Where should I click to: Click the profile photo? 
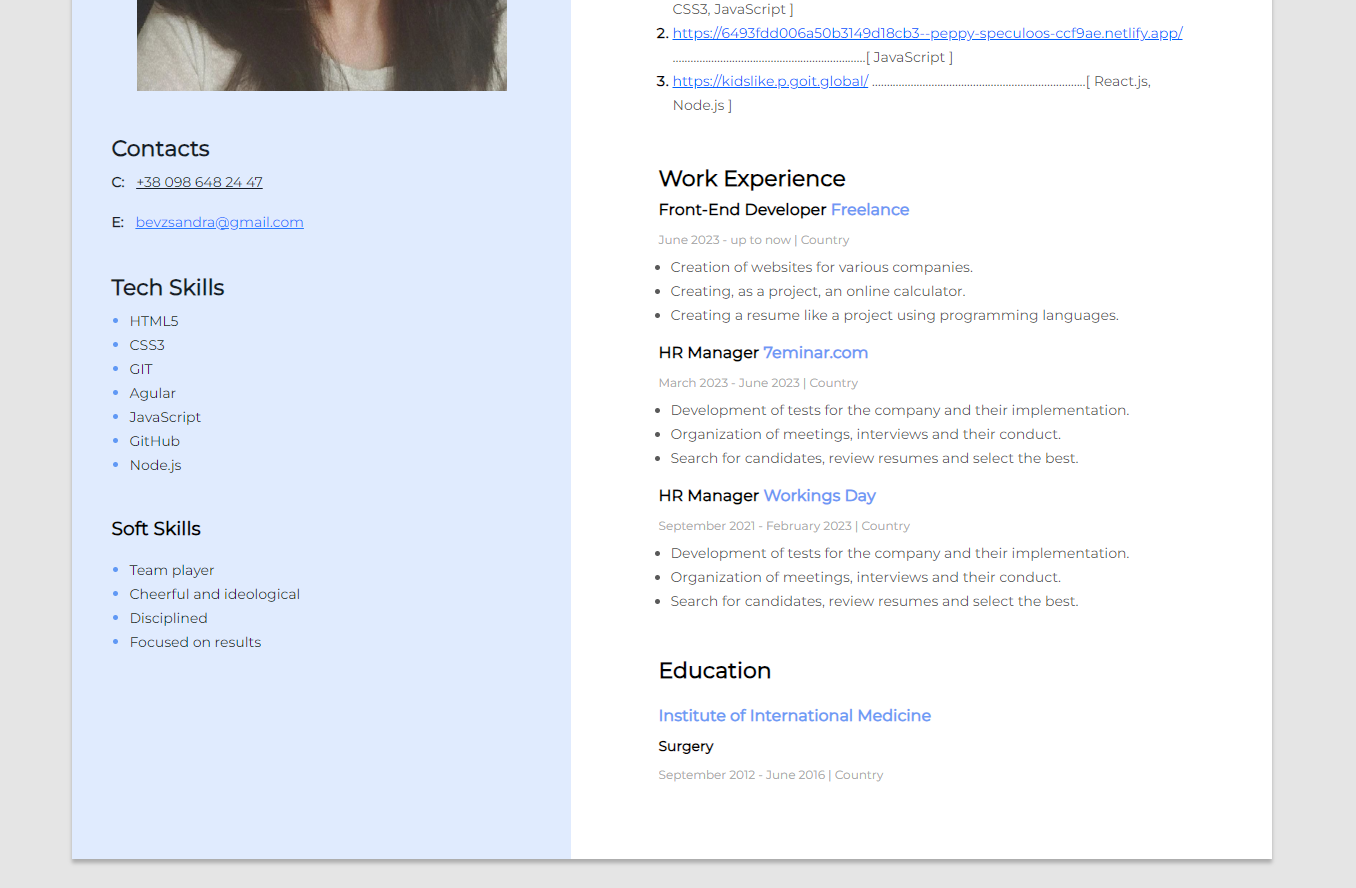point(322,45)
